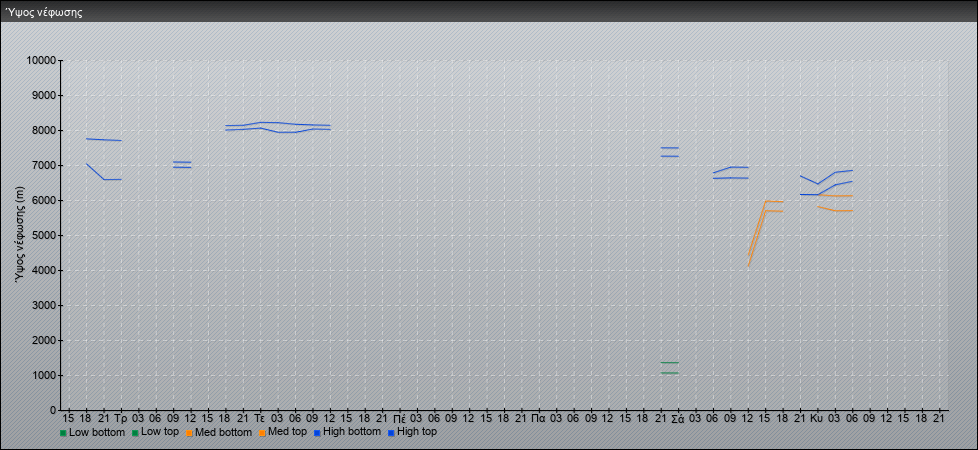This screenshot has height=450, width=978.
Task: Click the 9000 y-axis label
Action: click(x=44, y=95)
